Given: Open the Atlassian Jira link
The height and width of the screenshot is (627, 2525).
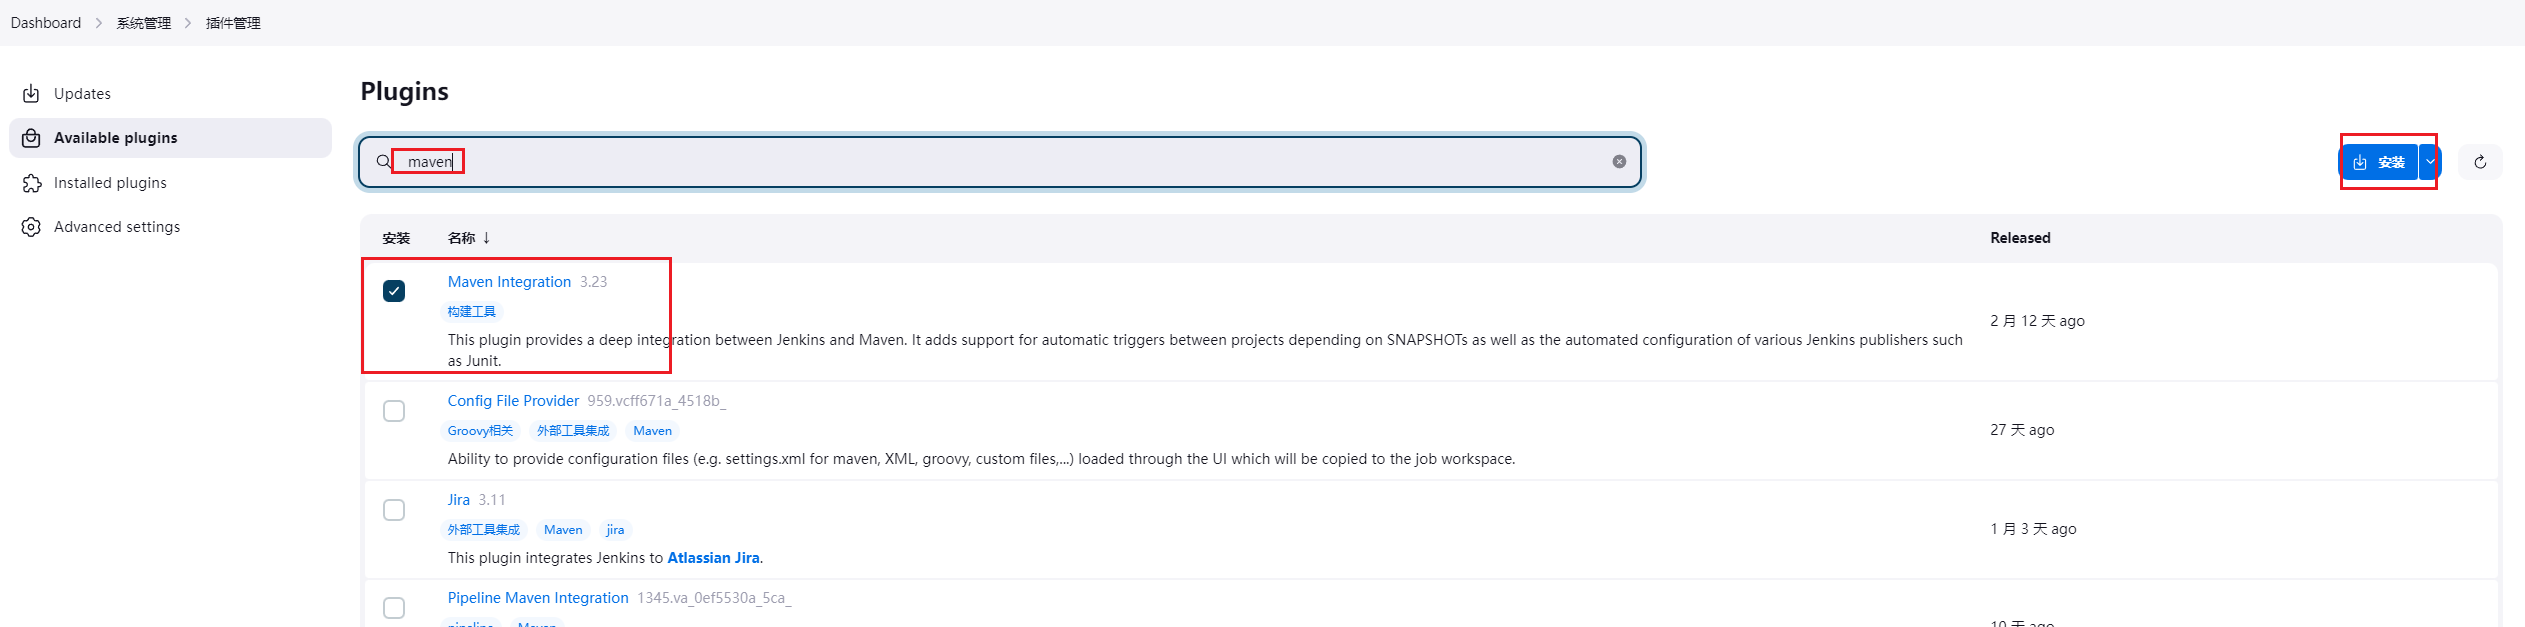Looking at the screenshot, I should [713, 558].
